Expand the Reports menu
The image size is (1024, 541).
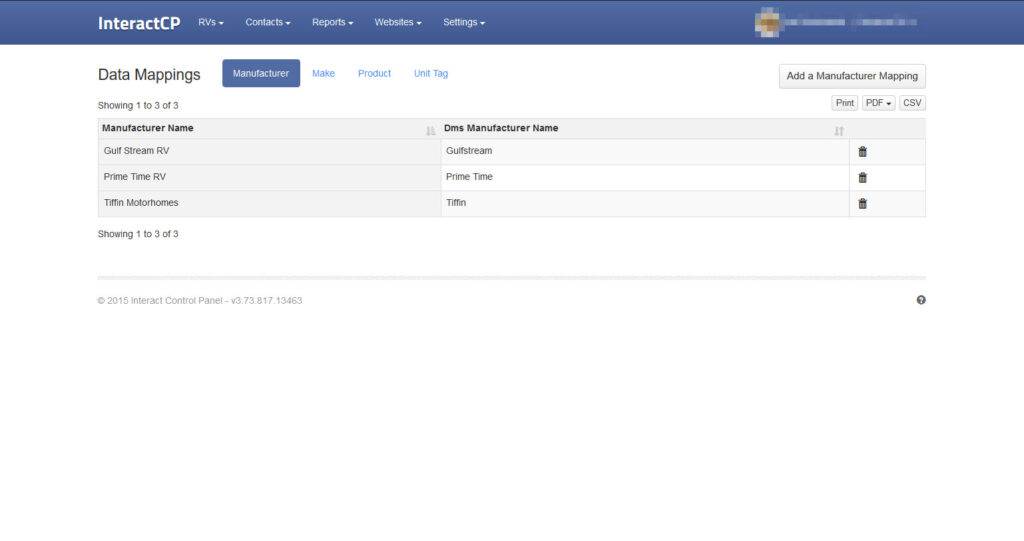click(x=332, y=22)
